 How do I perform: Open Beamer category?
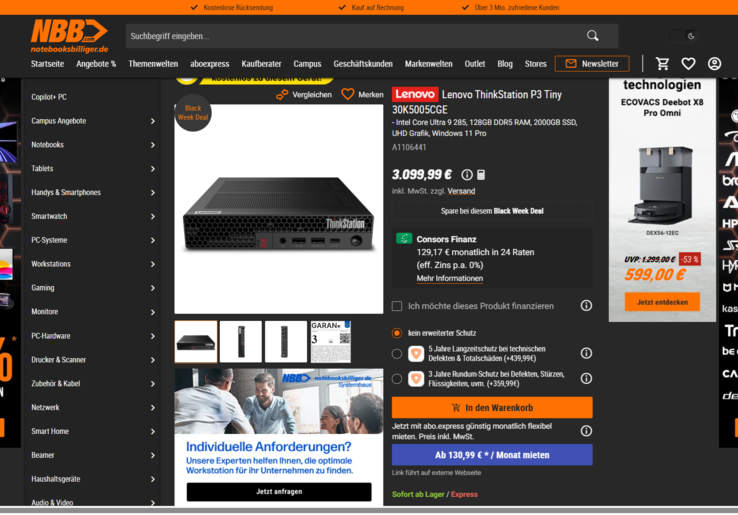pos(43,455)
